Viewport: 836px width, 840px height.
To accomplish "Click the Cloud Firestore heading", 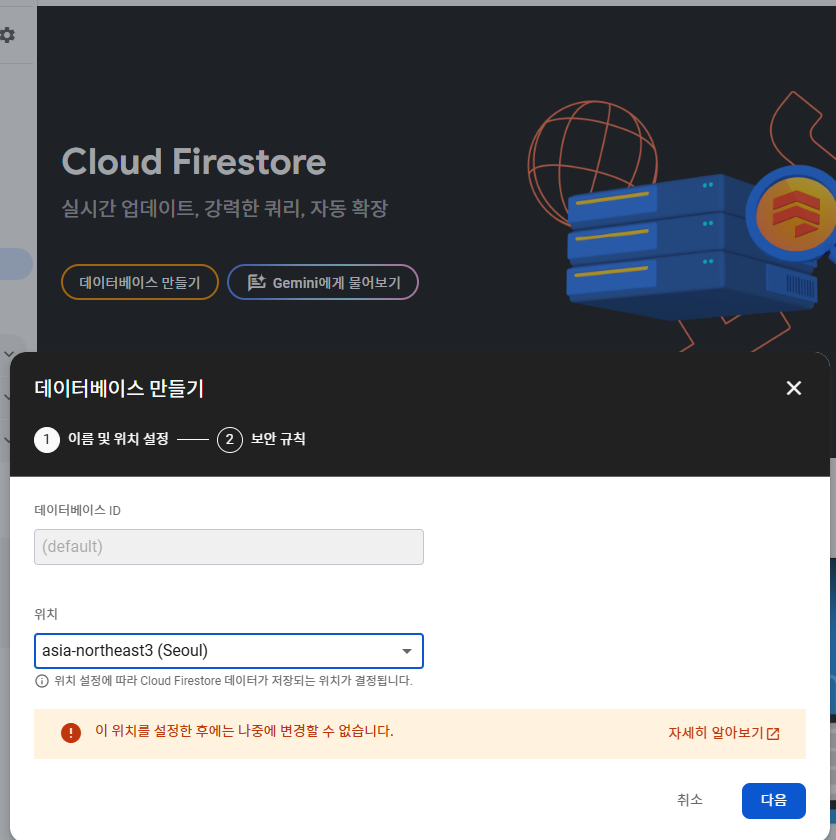I will point(194,162).
